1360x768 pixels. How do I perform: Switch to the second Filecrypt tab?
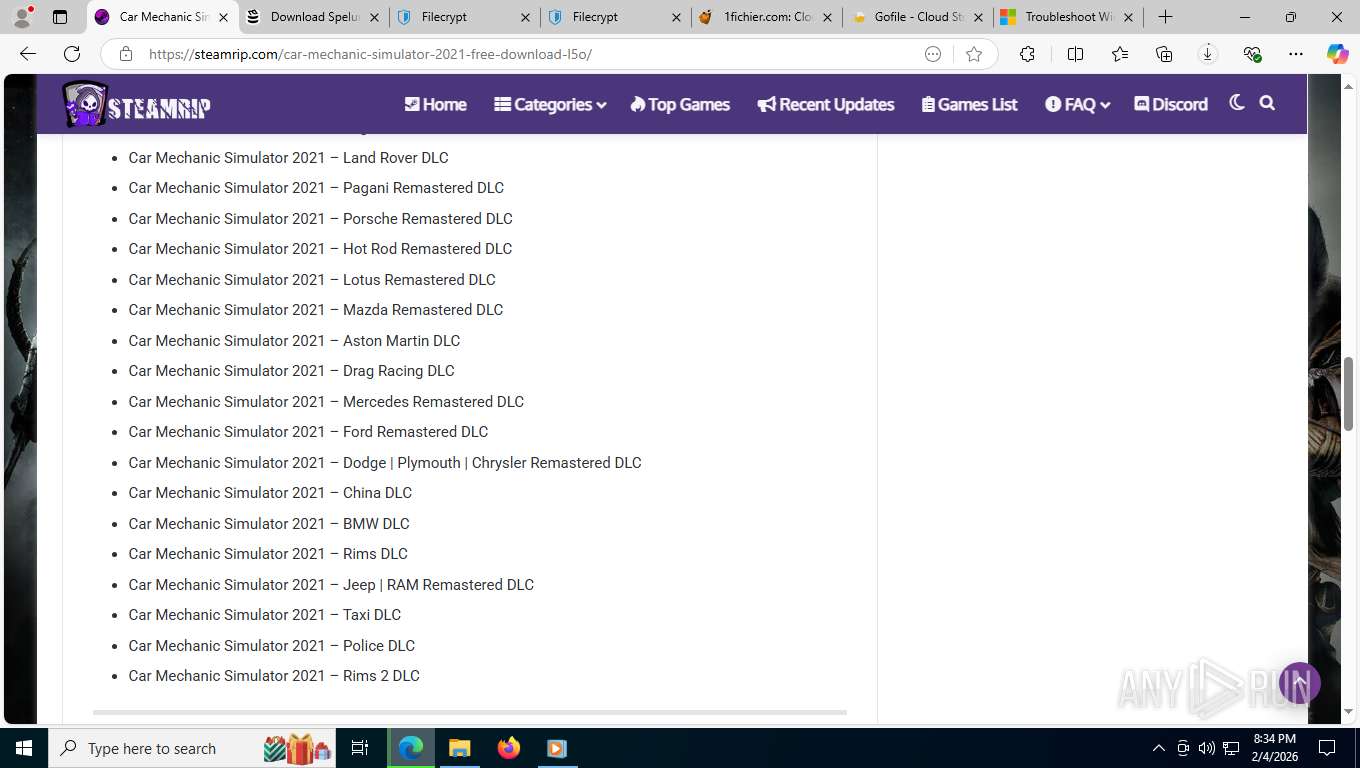click(x=616, y=17)
